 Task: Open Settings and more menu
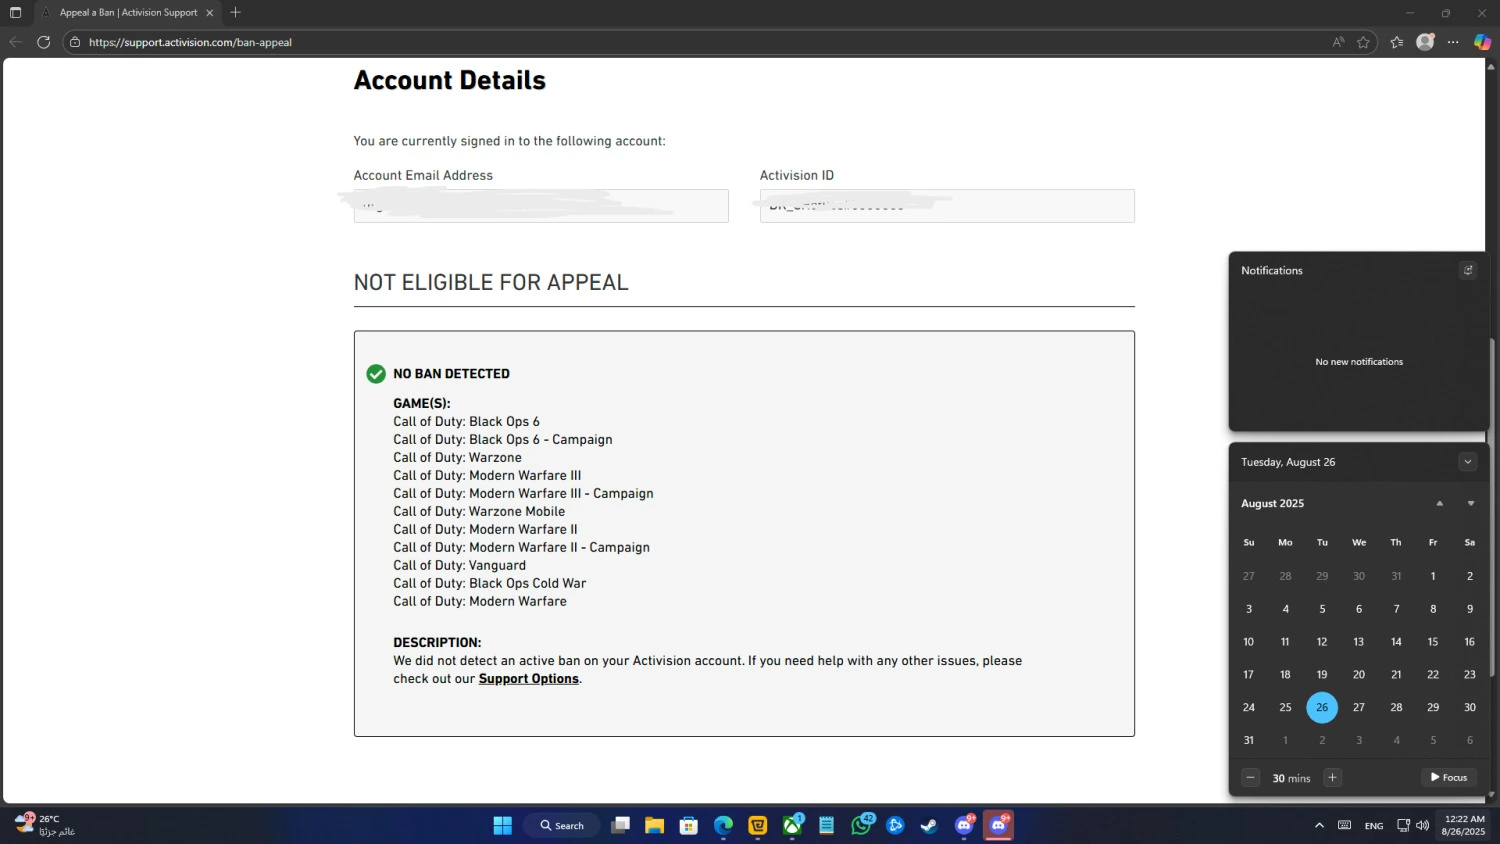point(1453,42)
